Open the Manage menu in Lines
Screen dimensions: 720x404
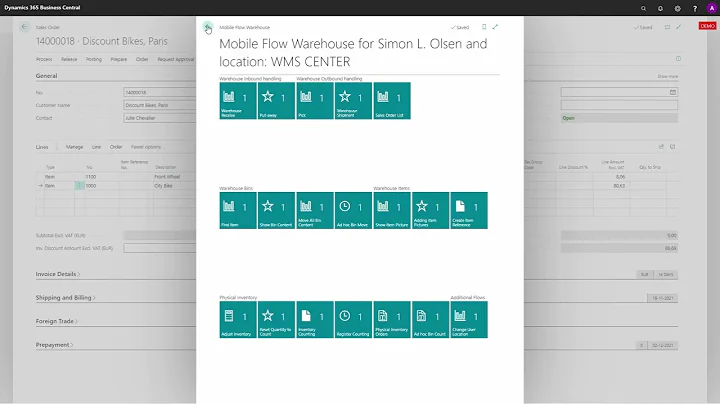(x=74, y=147)
